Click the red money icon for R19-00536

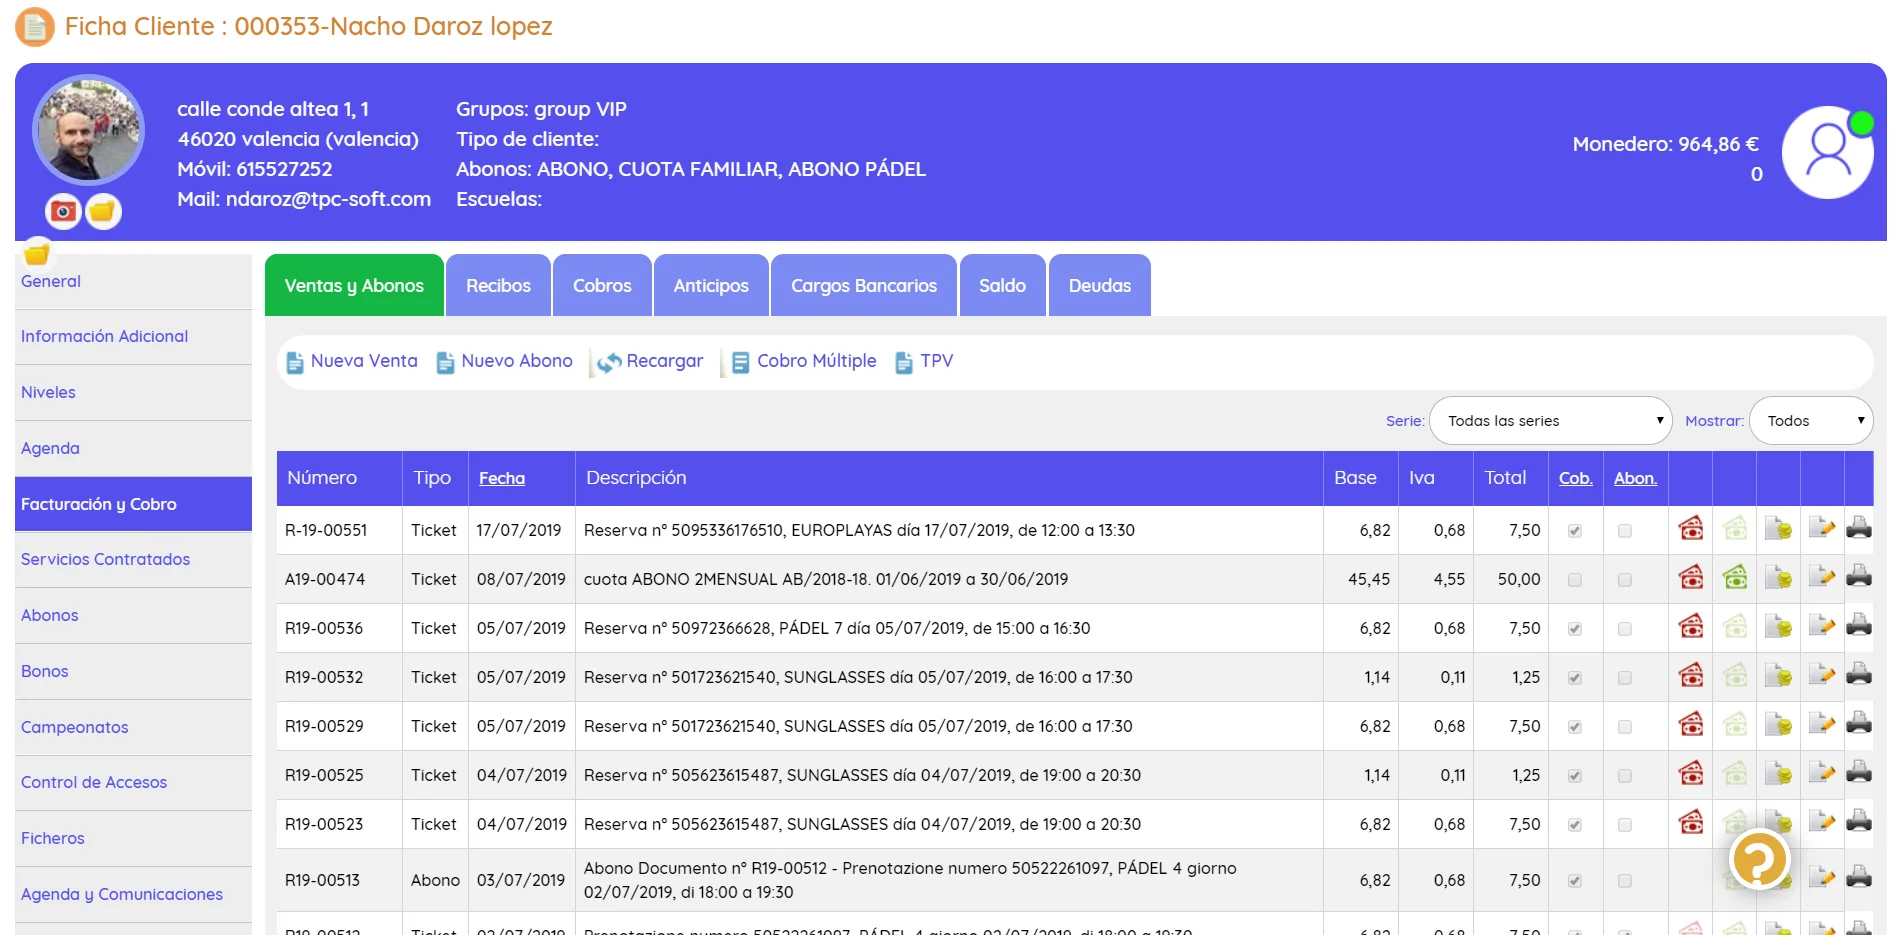[x=1691, y=626]
